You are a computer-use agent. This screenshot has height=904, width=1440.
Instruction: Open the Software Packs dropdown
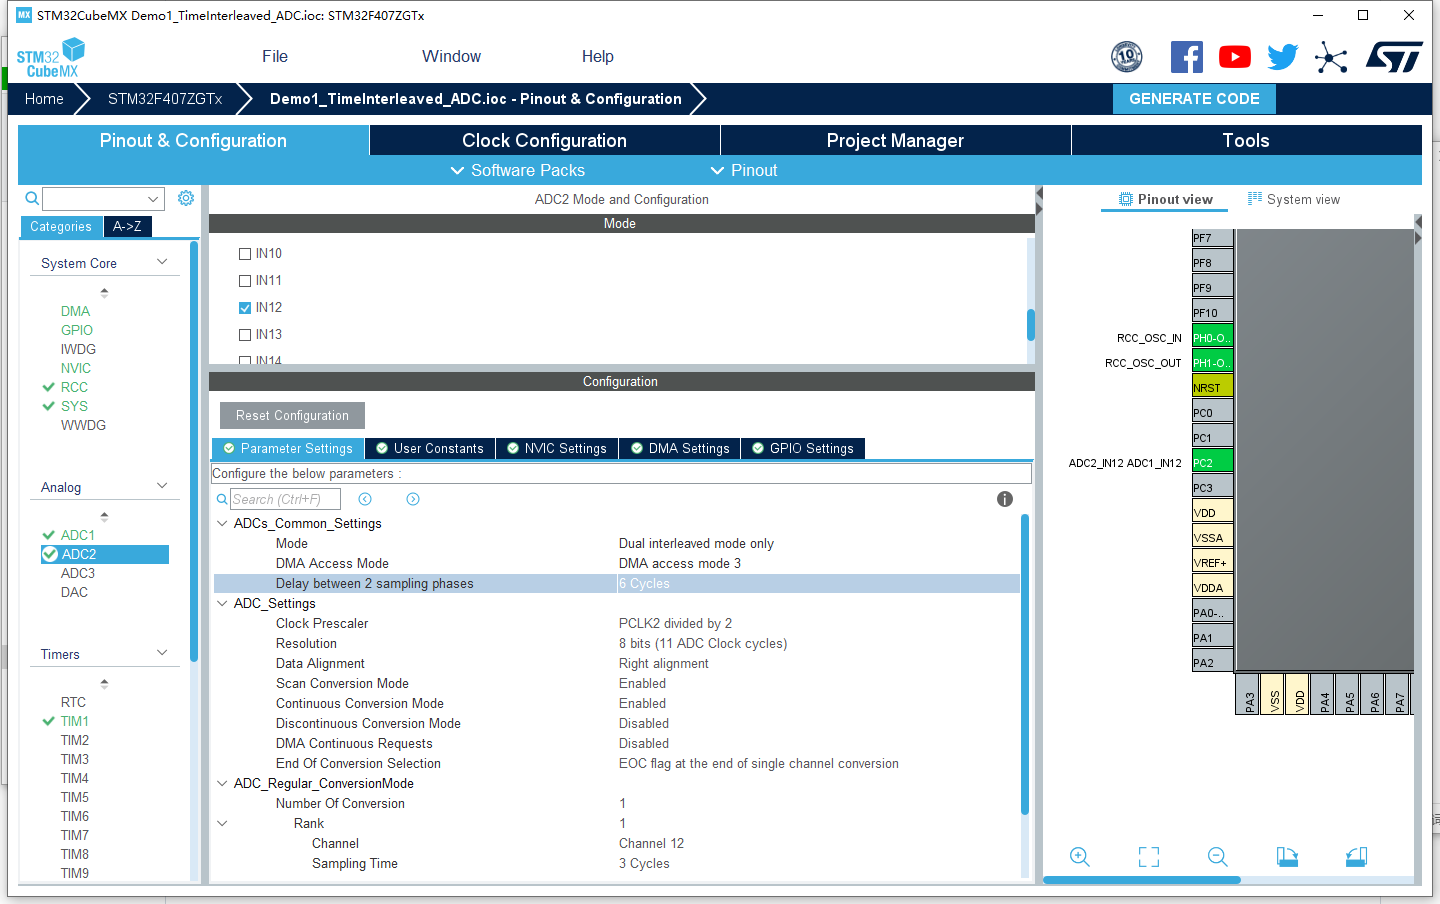tap(518, 170)
